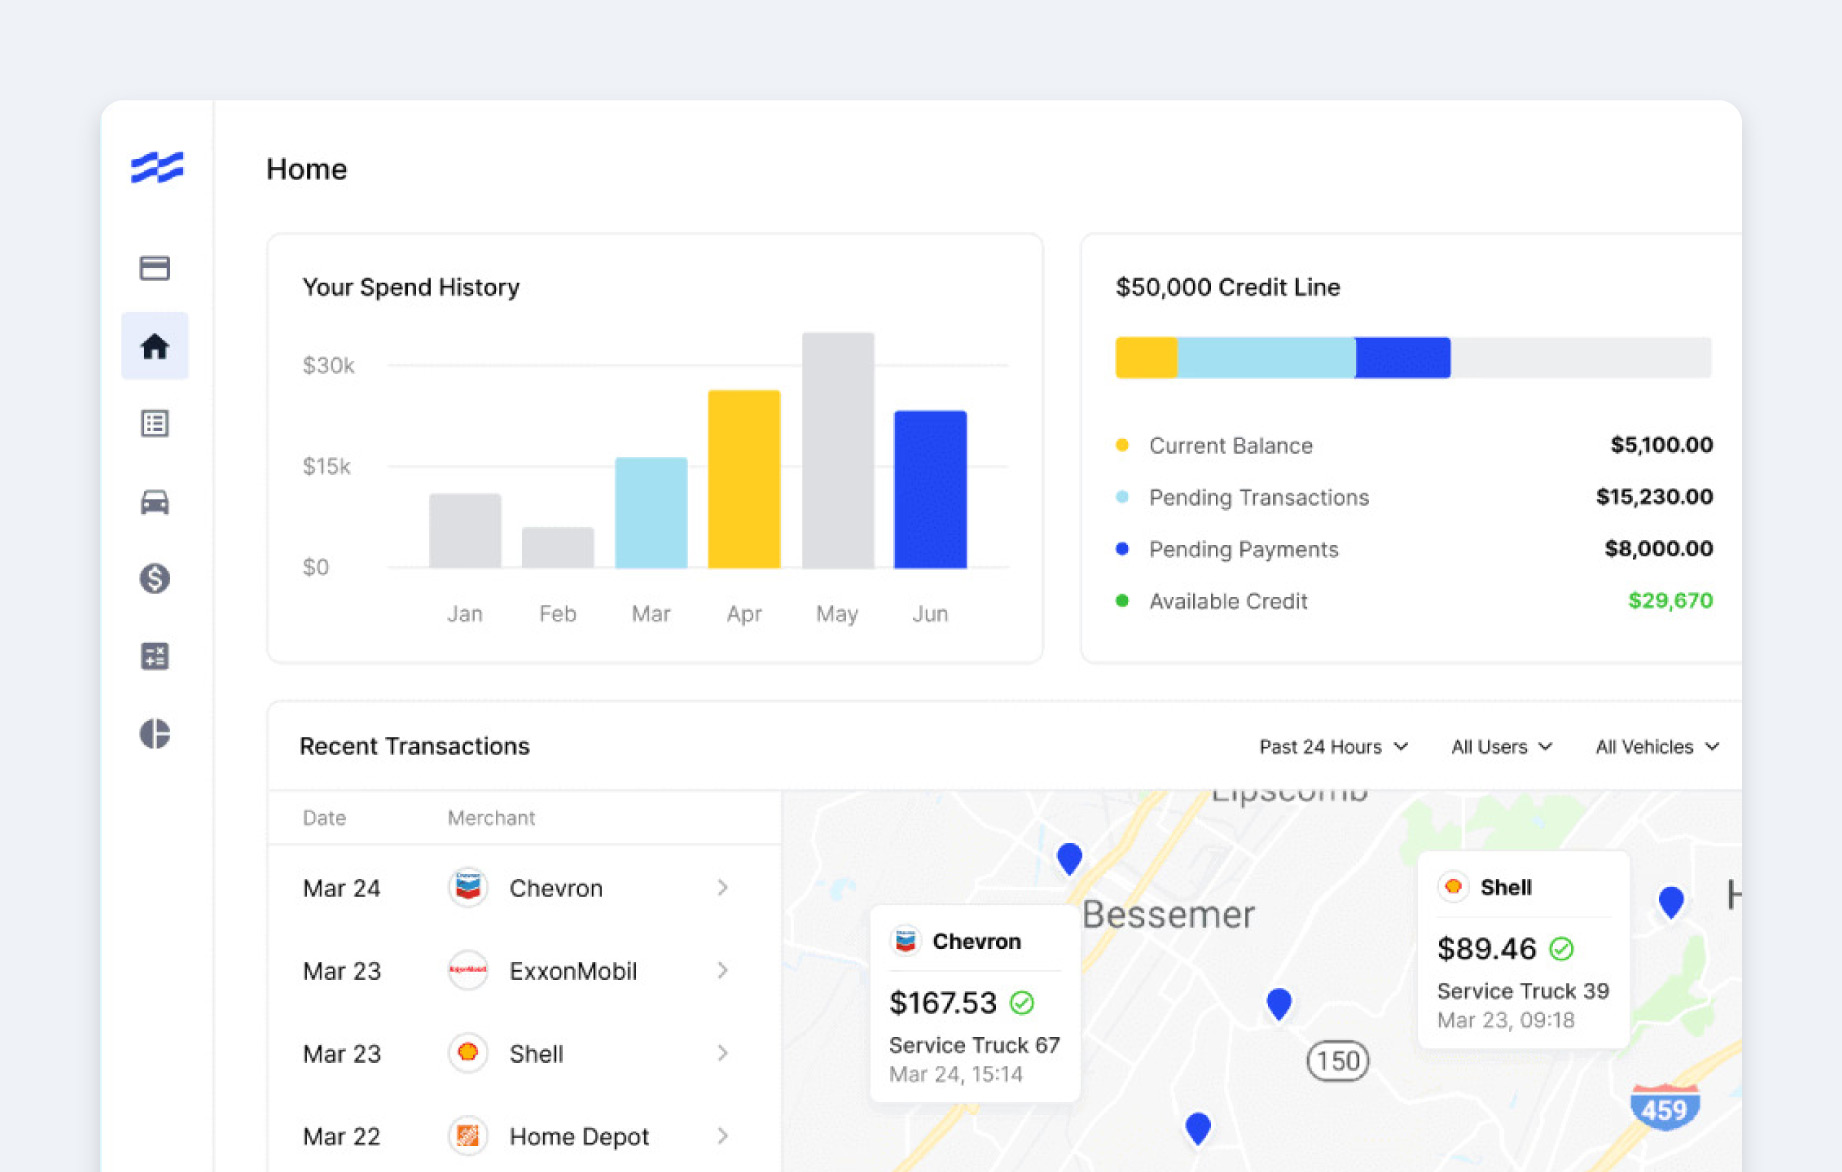Open the transactions list icon in sidebar
Viewport: 1842px width, 1172px height.
pyautogui.click(x=155, y=423)
